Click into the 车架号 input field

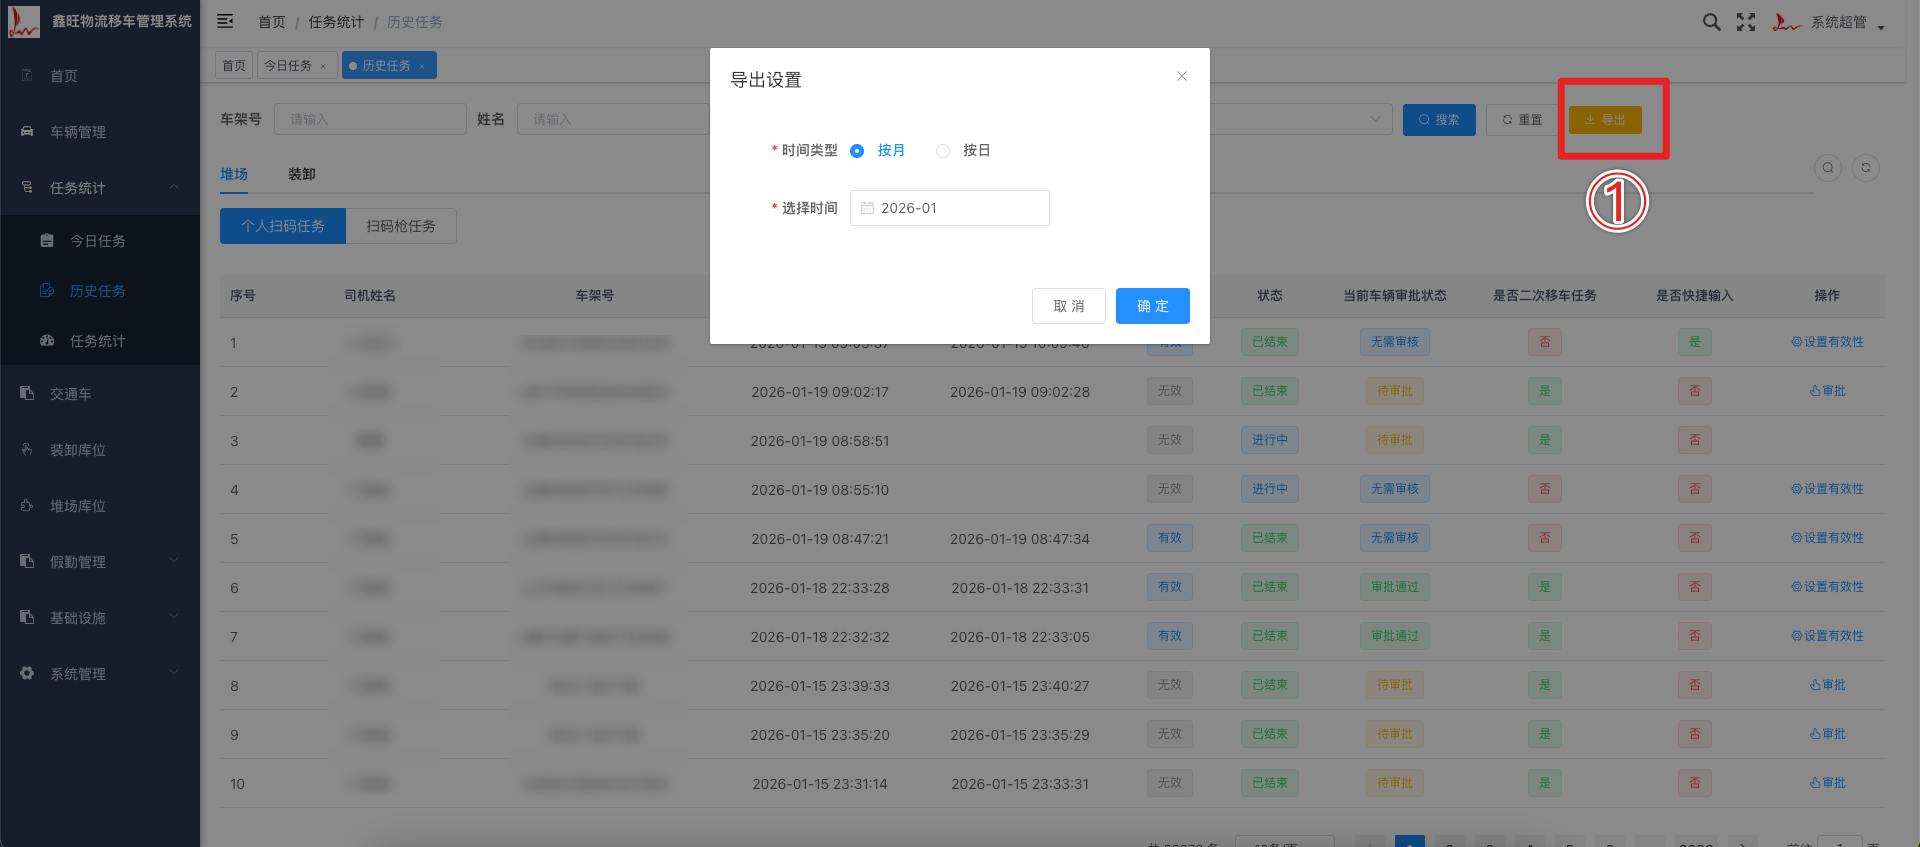click(370, 119)
